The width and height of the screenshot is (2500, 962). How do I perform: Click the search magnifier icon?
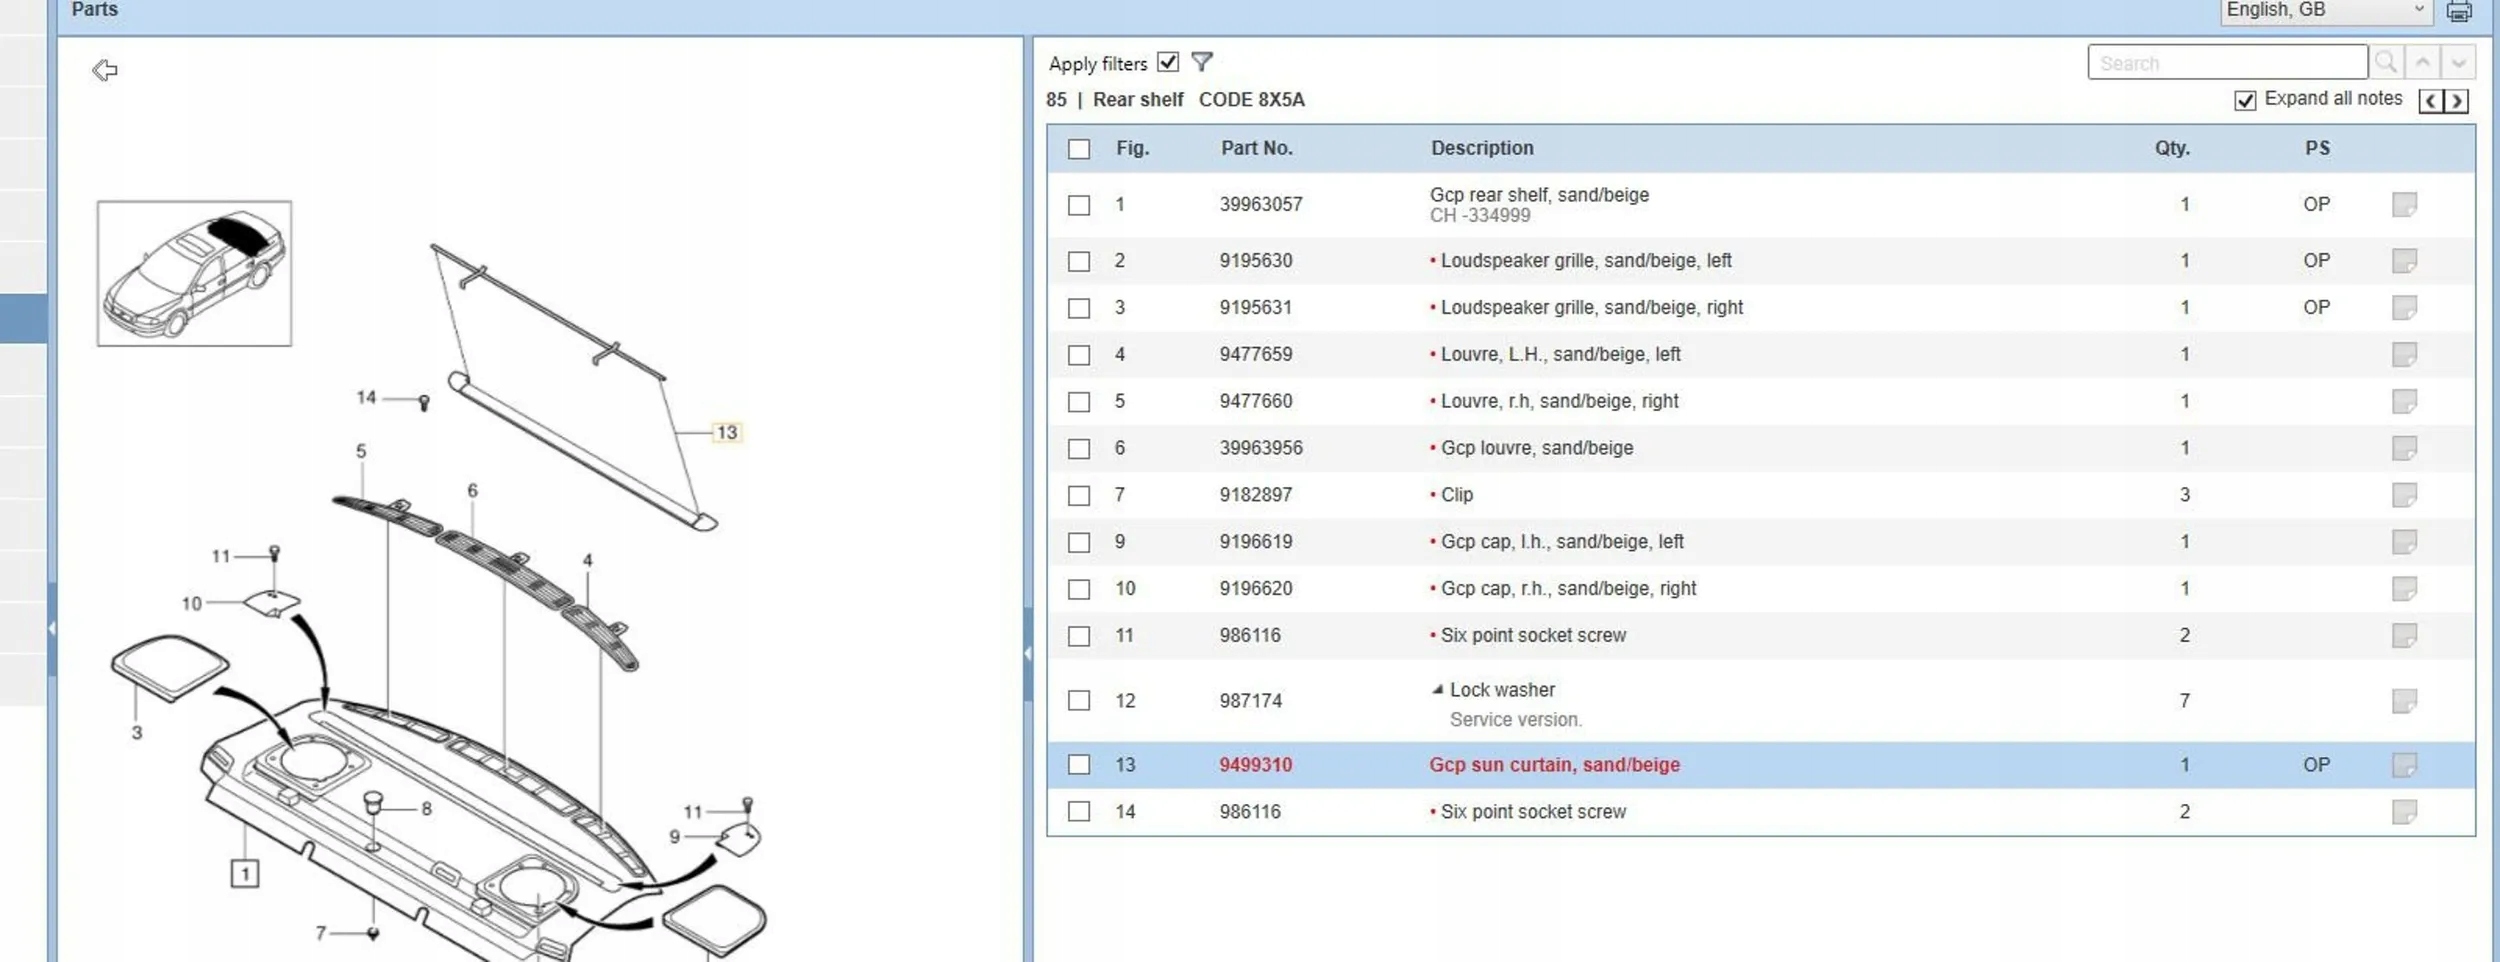tap(2386, 62)
